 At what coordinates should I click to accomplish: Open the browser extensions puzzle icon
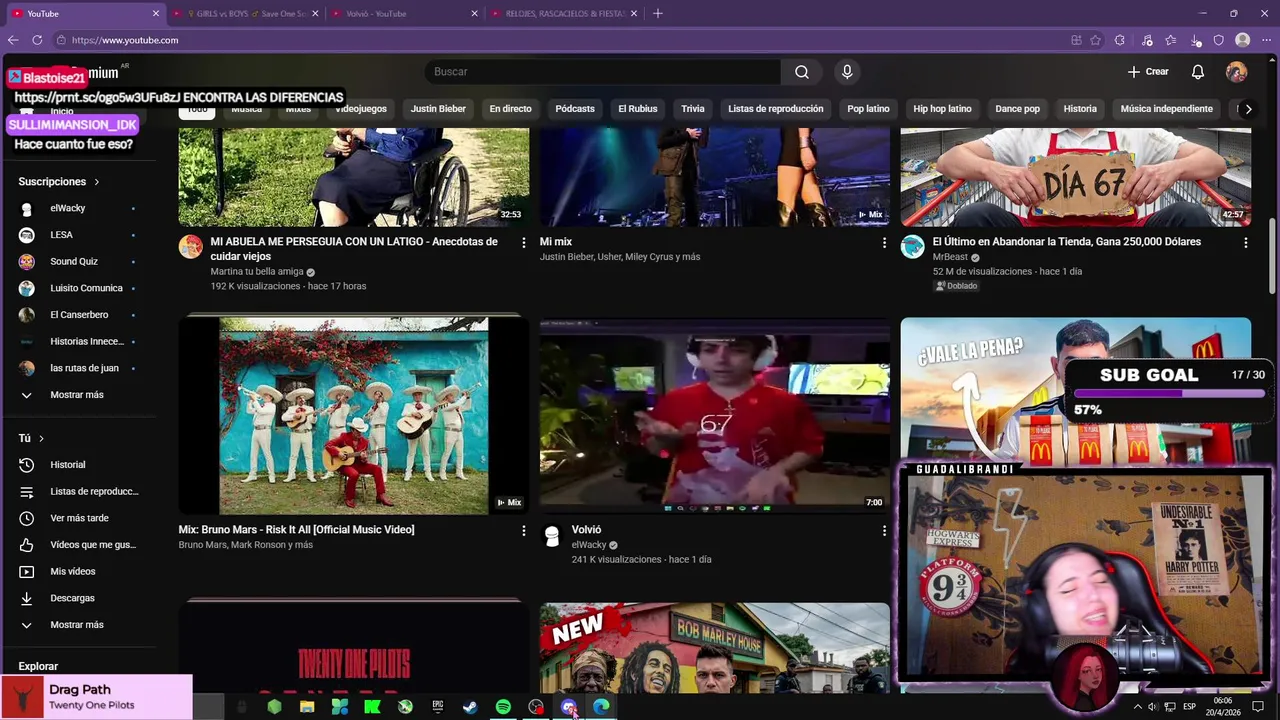(x=1120, y=40)
